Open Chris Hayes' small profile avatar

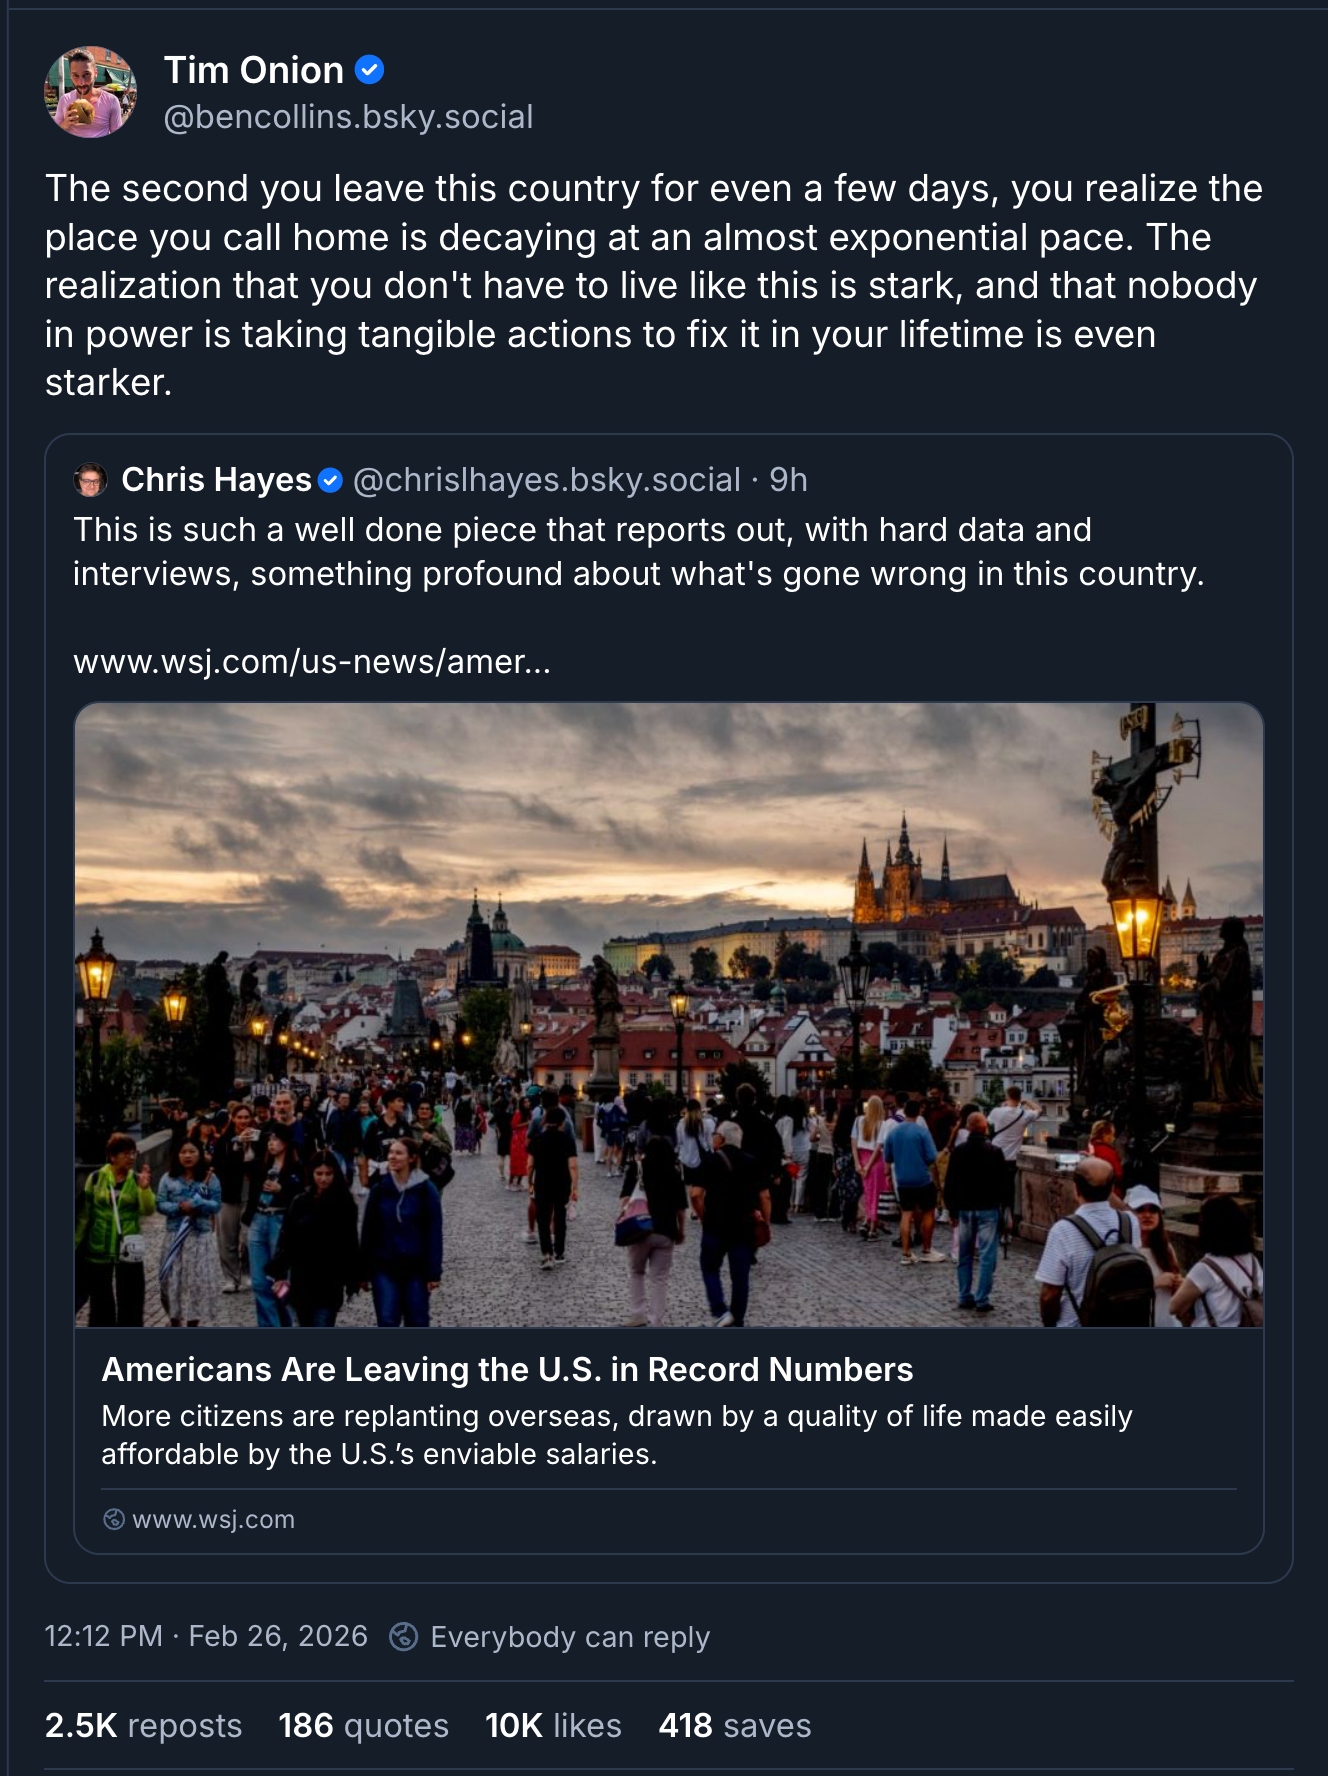click(91, 480)
